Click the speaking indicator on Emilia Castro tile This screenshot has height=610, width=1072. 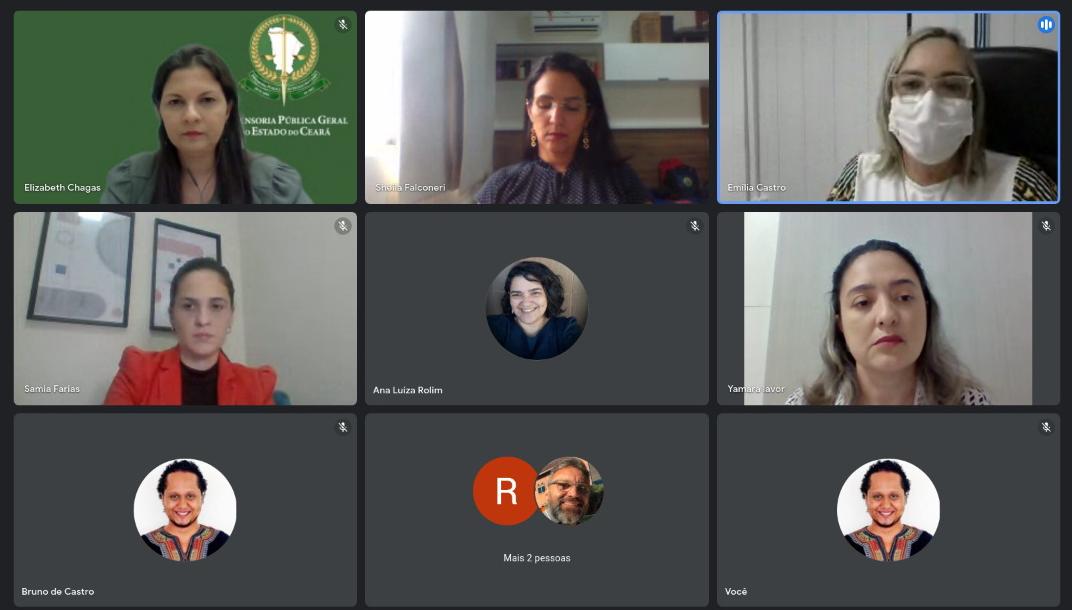1045,25
